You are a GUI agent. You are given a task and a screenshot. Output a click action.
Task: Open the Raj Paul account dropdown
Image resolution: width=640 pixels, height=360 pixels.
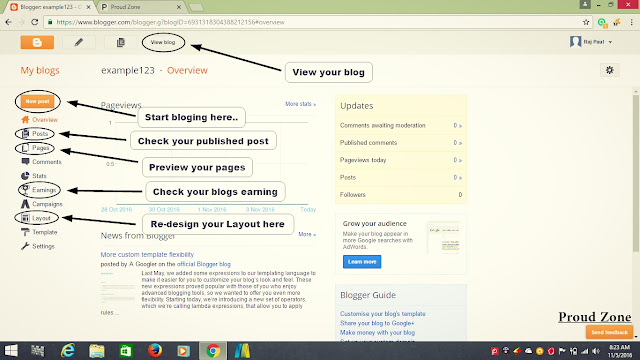coord(591,42)
